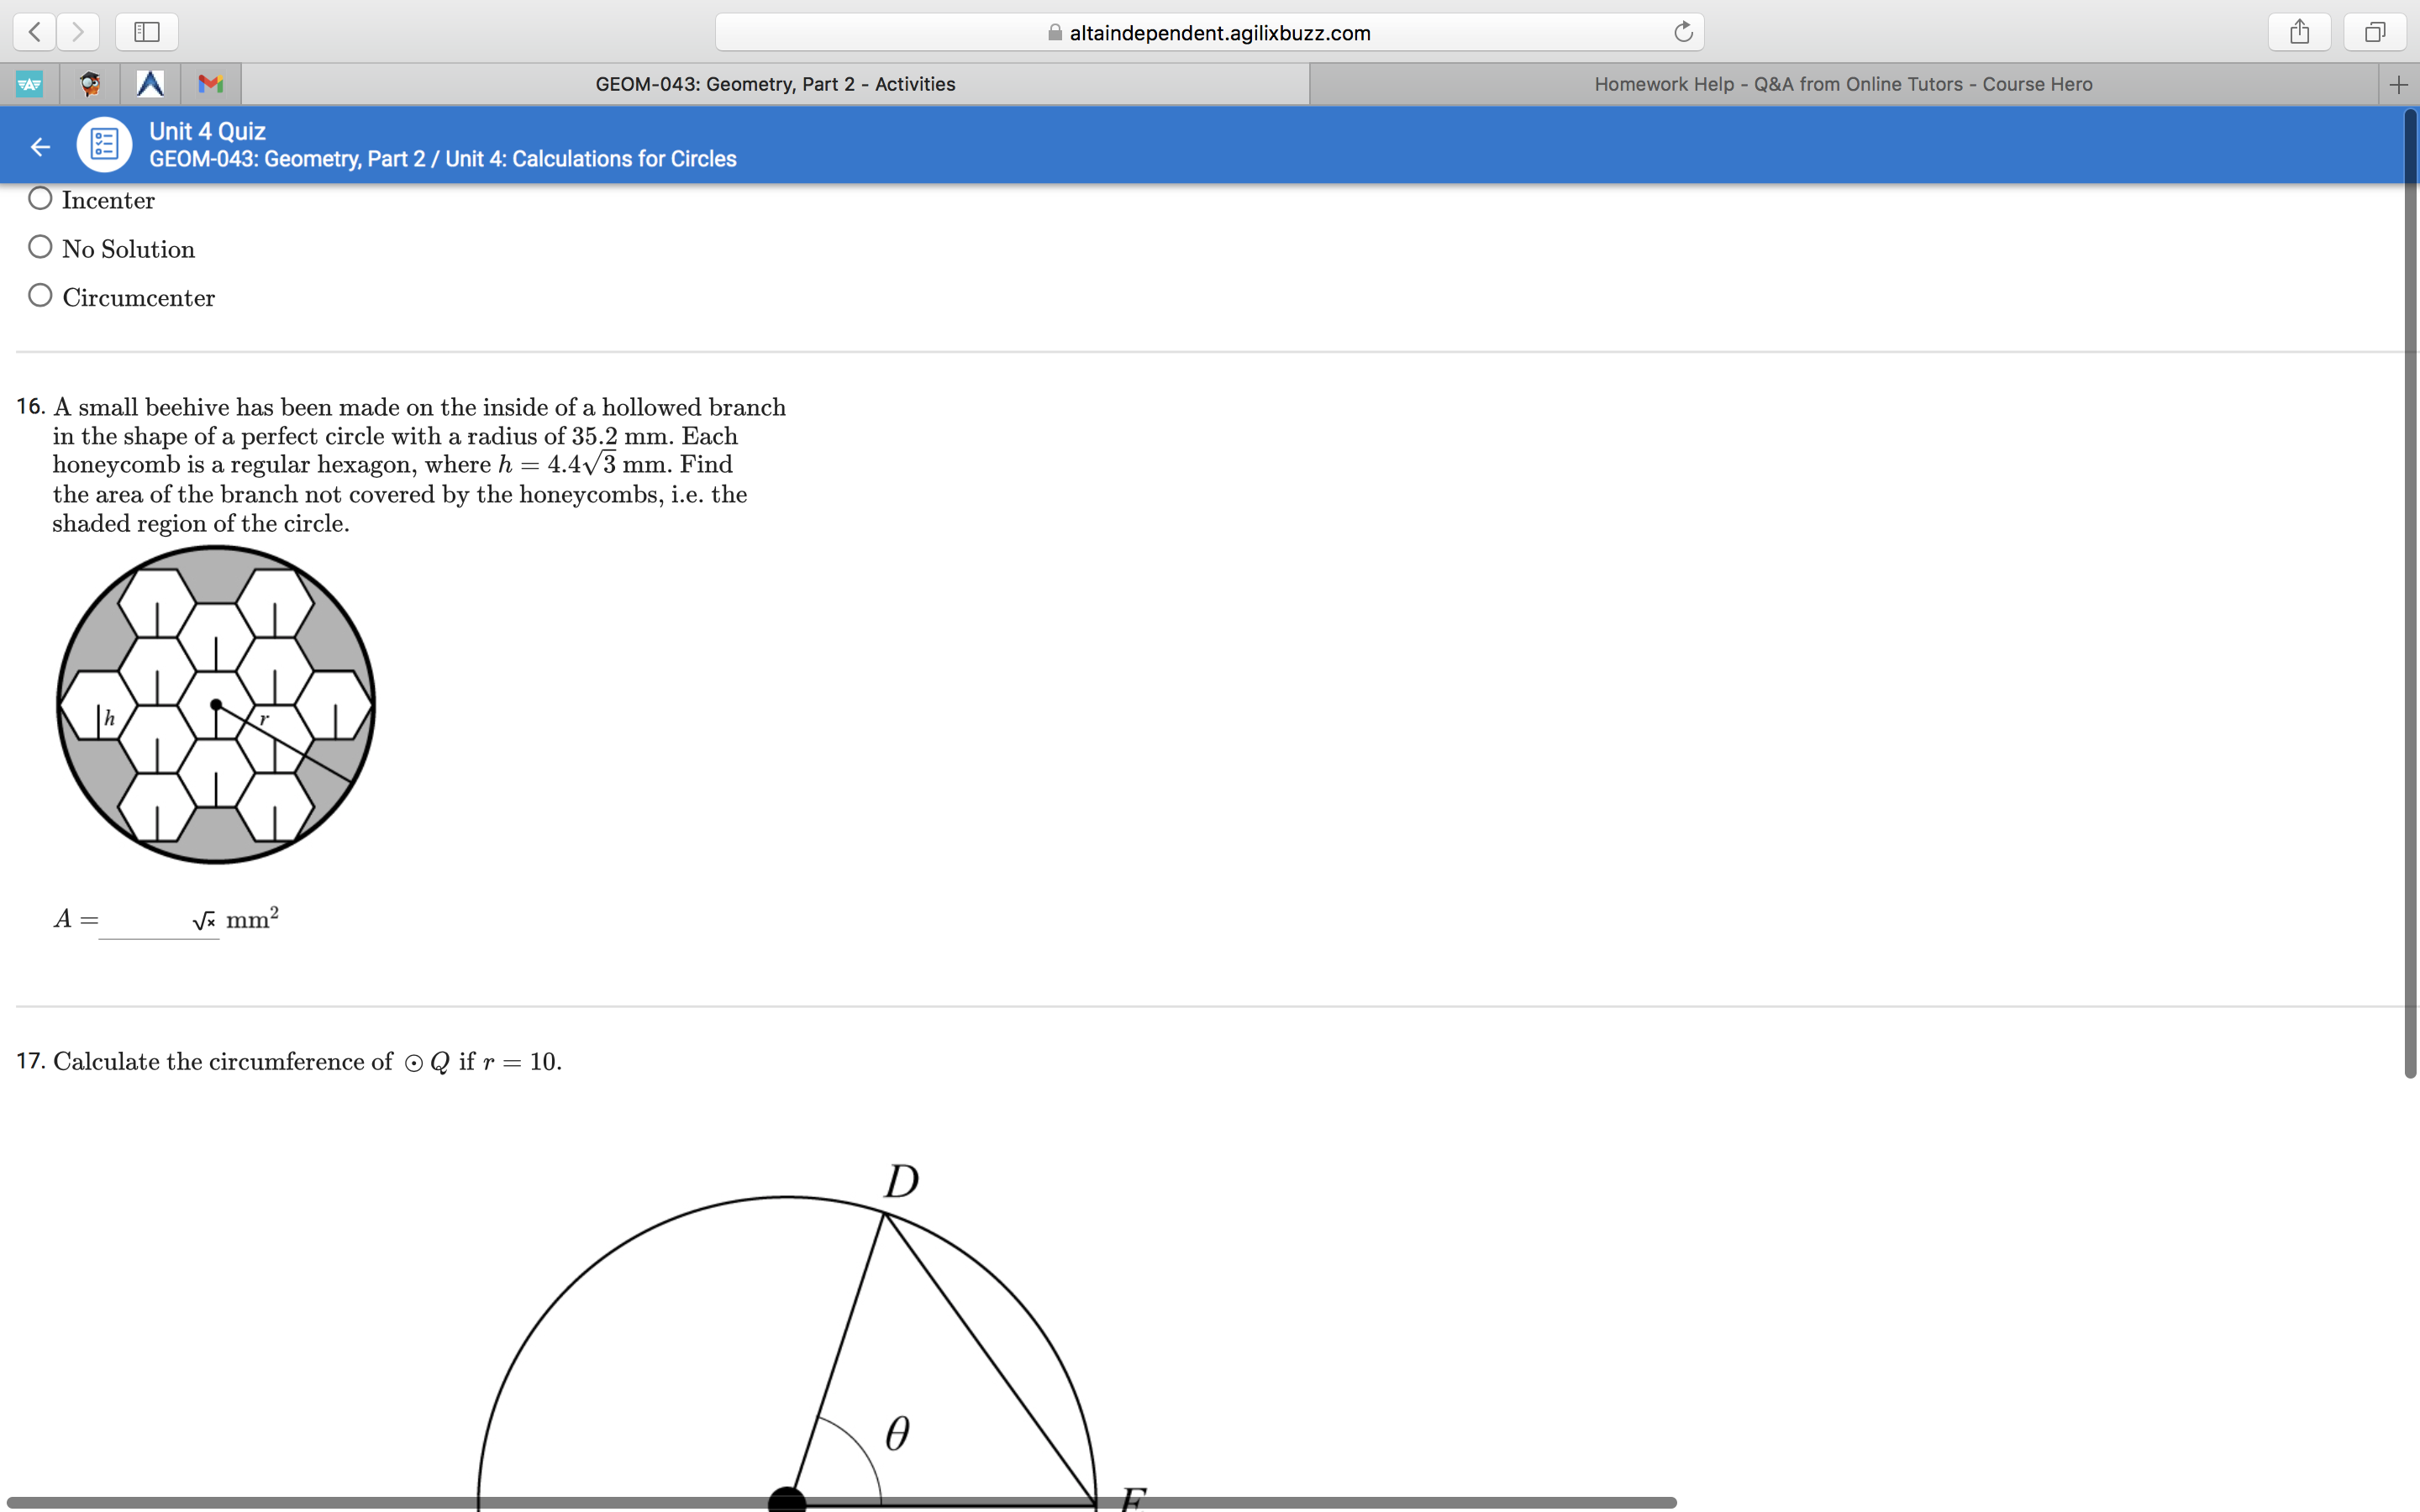The width and height of the screenshot is (2420, 1512).
Task: Click the square-root symbol near the answer blank
Action: (203, 920)
